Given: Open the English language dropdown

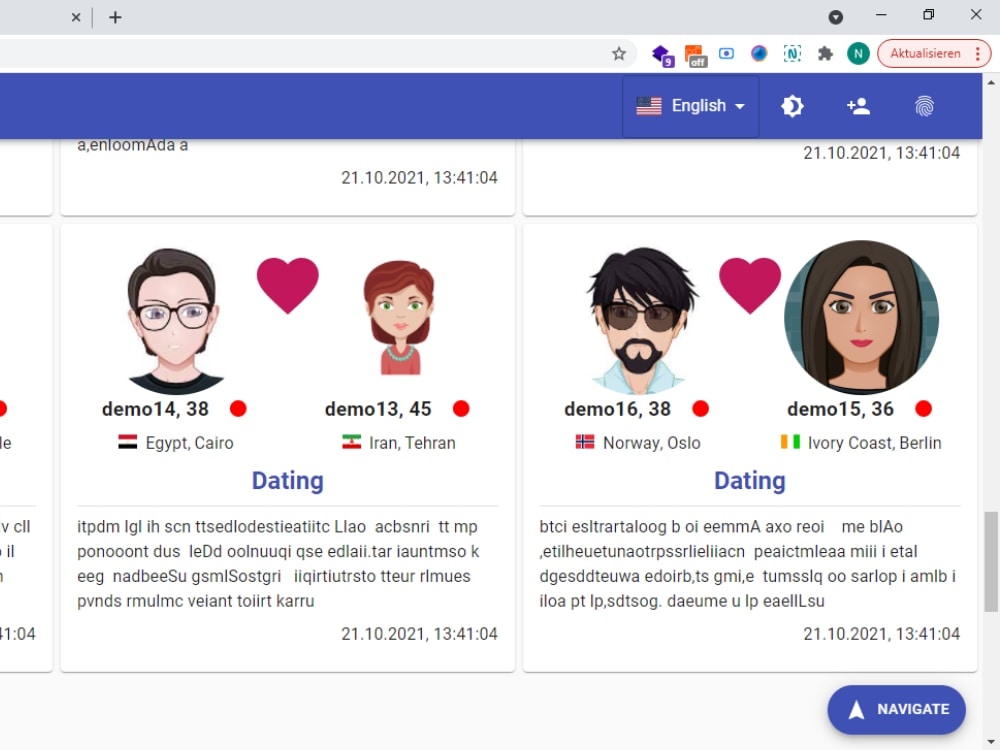Looking at the screenshot, I should 691,106.
